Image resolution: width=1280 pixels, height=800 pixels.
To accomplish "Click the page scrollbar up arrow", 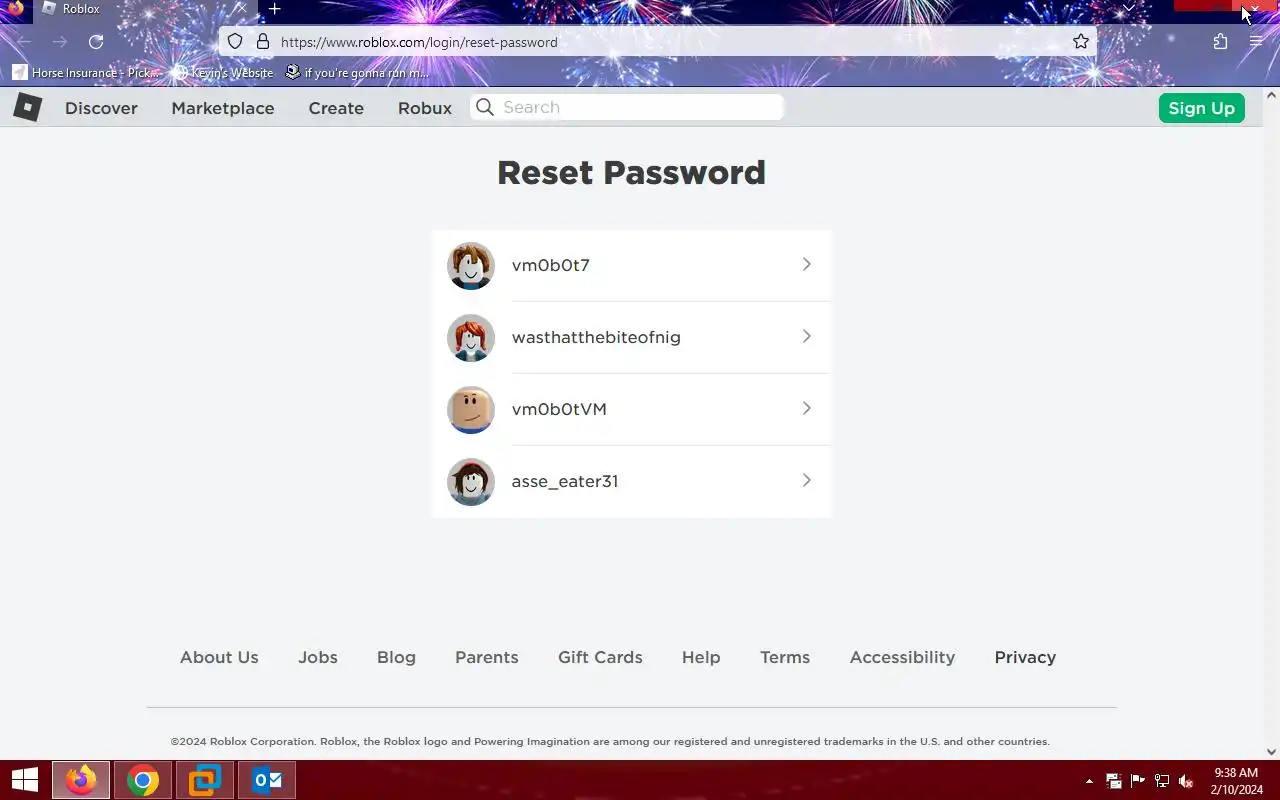I will click(1272, 95).
